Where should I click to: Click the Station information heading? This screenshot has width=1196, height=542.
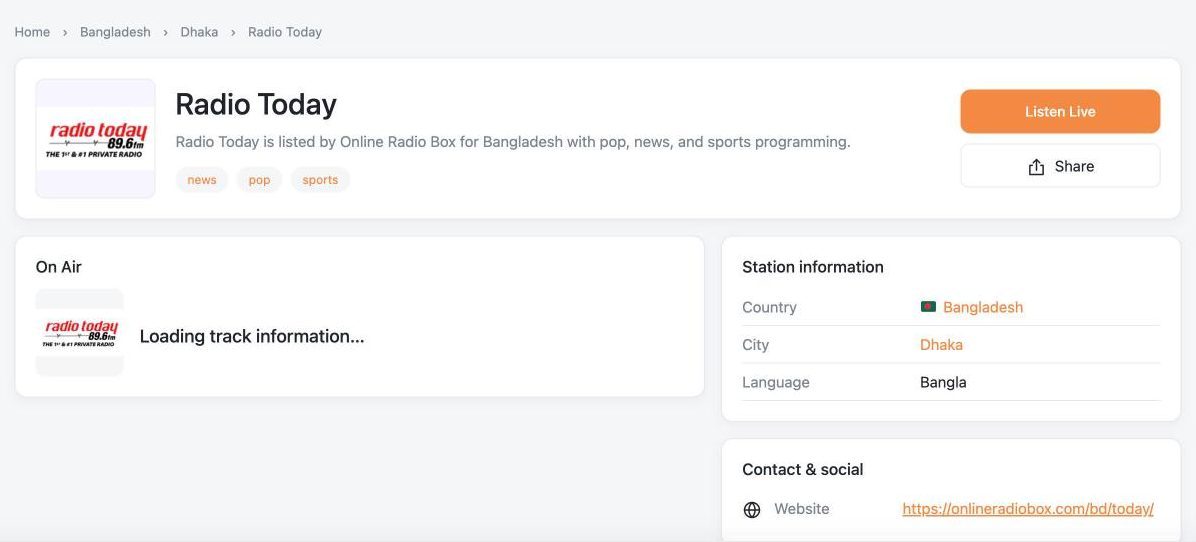pyautogui.click(x=813, y=267)
